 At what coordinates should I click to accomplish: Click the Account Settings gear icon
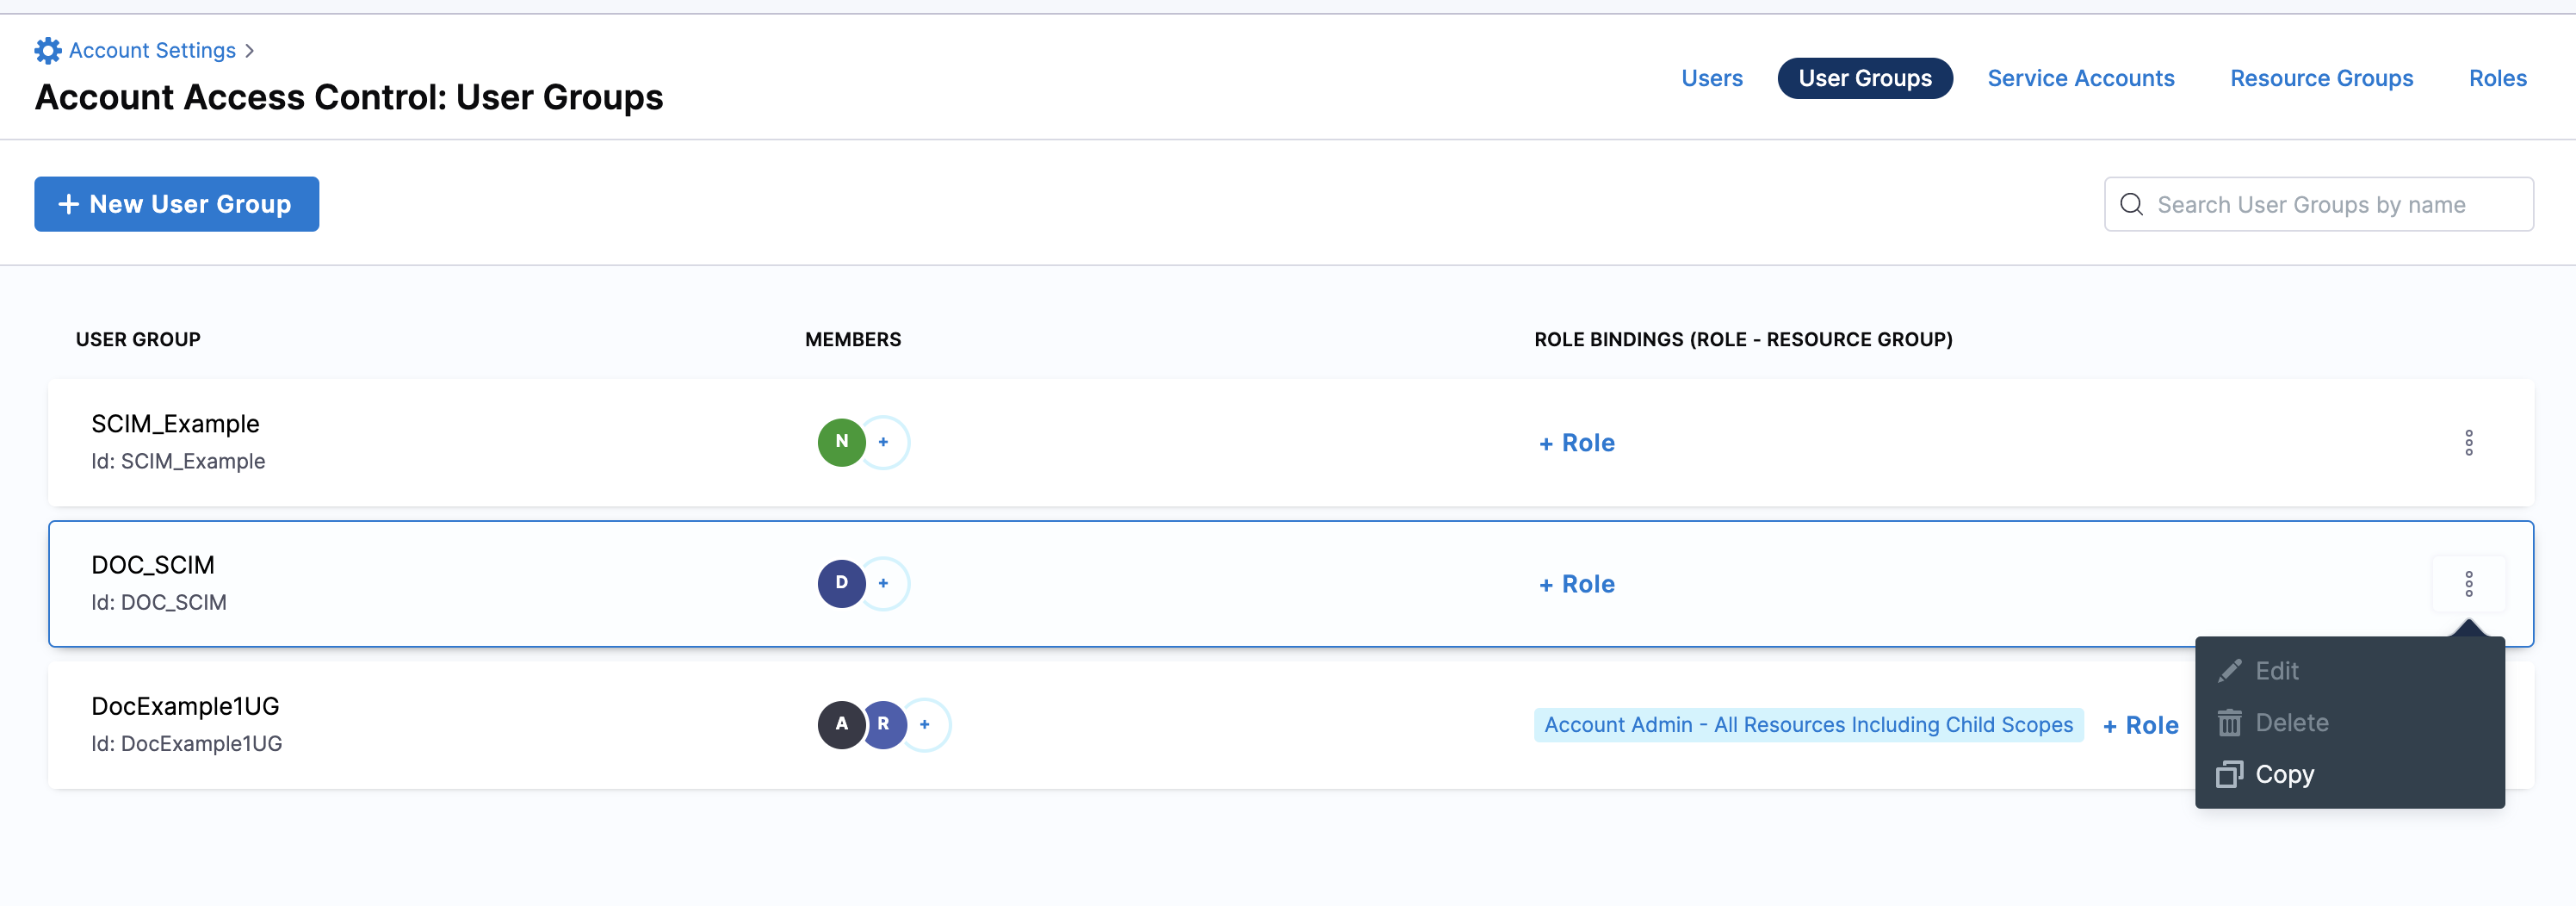pyautogui.click(x=47, y=50)
